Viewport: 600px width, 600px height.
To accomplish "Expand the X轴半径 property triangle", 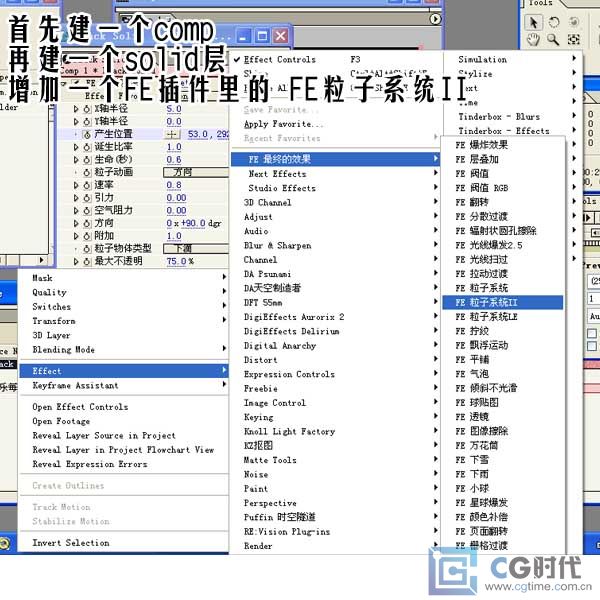I will (x=76, y=109).
